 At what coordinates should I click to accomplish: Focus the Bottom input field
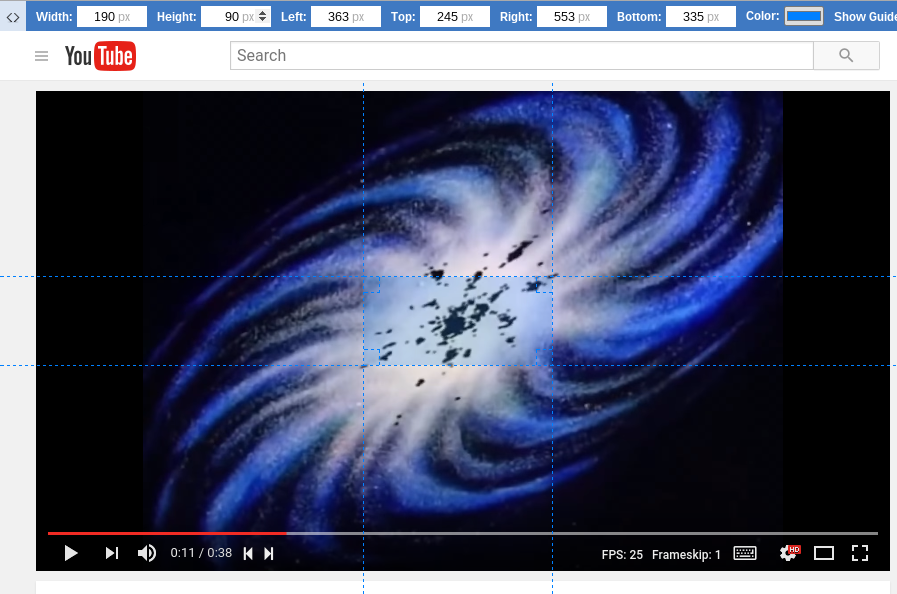[701, 17]
